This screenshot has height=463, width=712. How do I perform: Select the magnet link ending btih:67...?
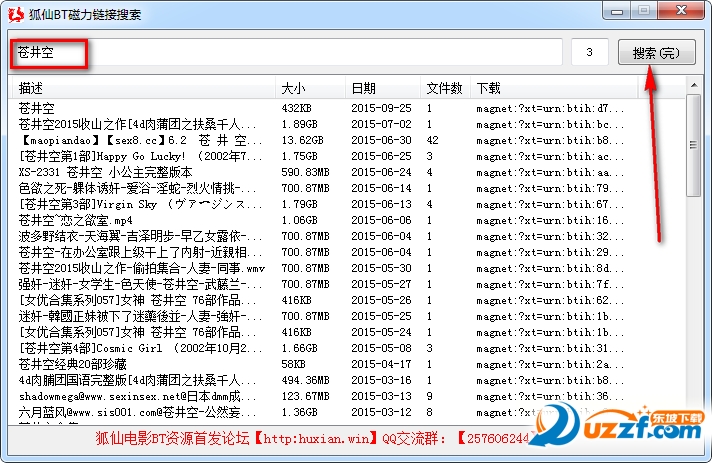pyautogui.click(x=550, y=205)
